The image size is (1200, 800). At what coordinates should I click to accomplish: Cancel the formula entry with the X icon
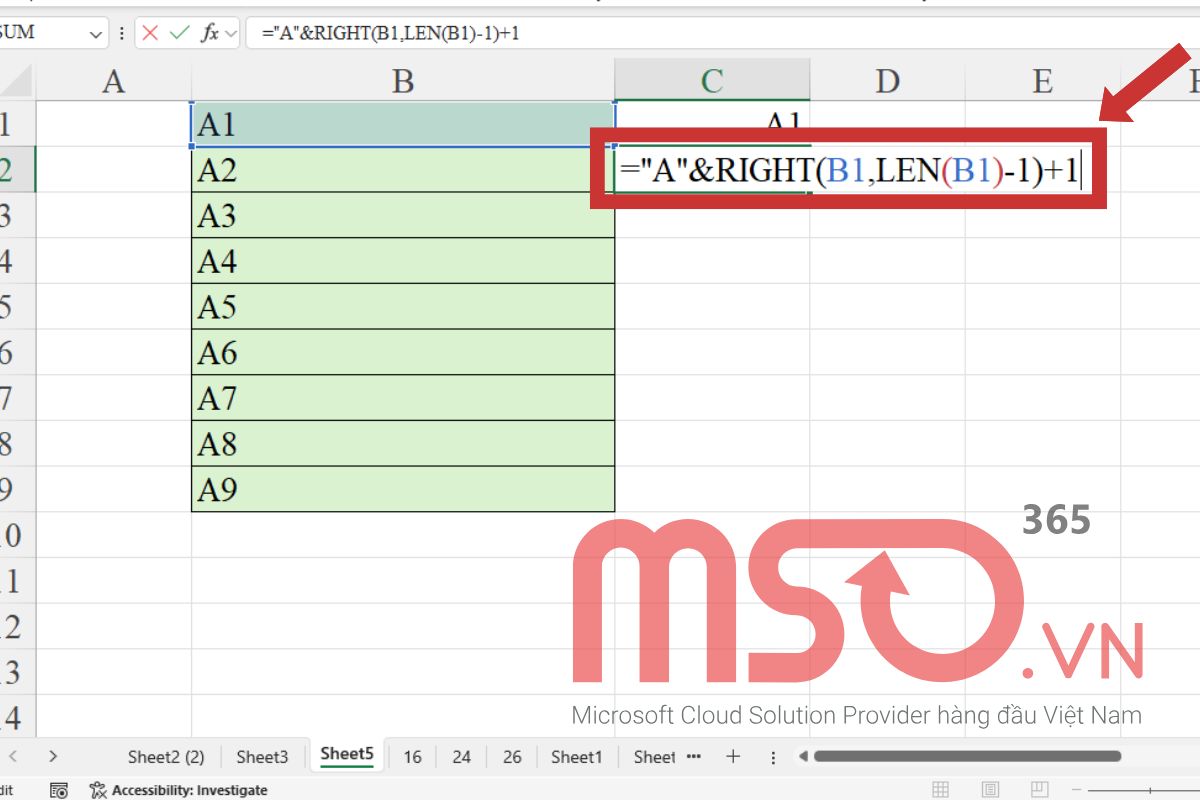(150, 33)
